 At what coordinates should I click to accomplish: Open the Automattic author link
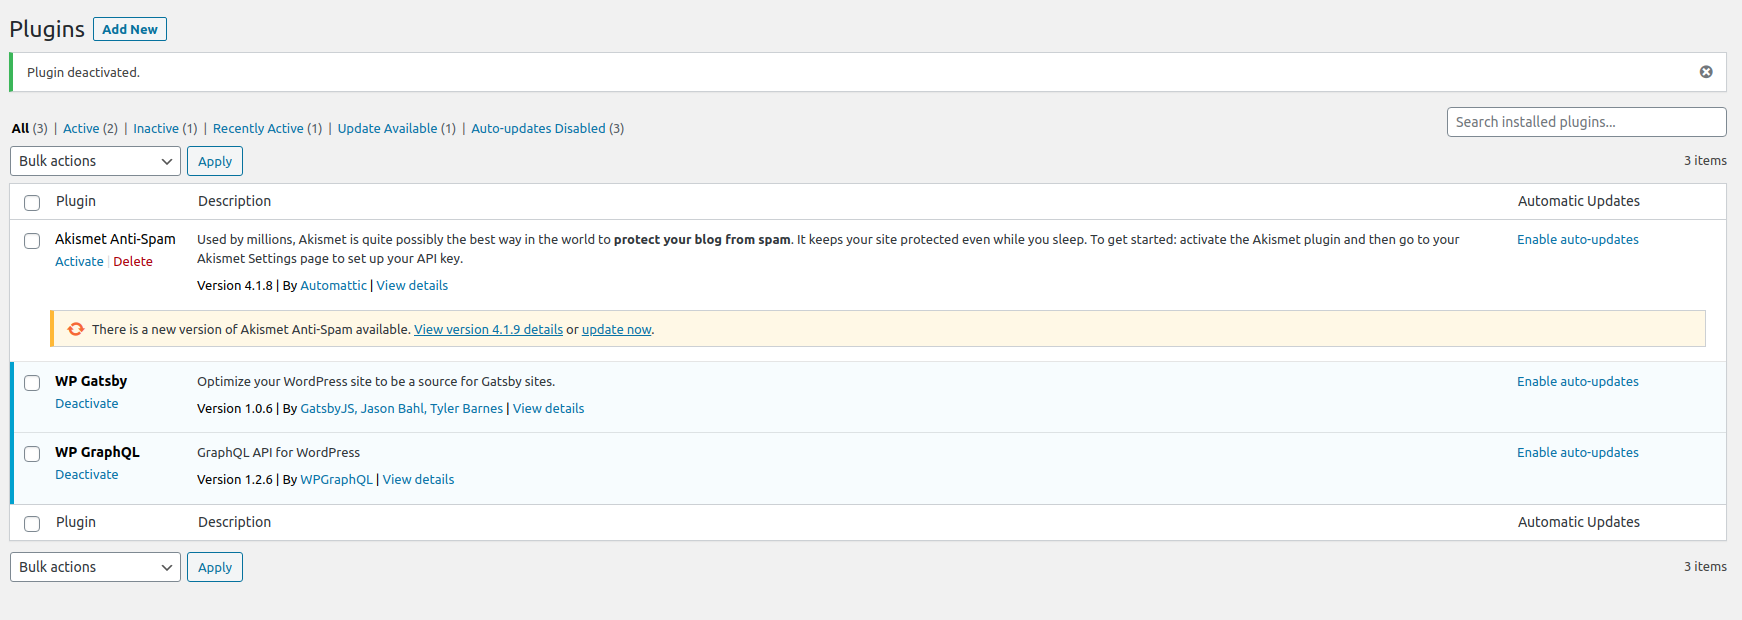coord(333,285)
